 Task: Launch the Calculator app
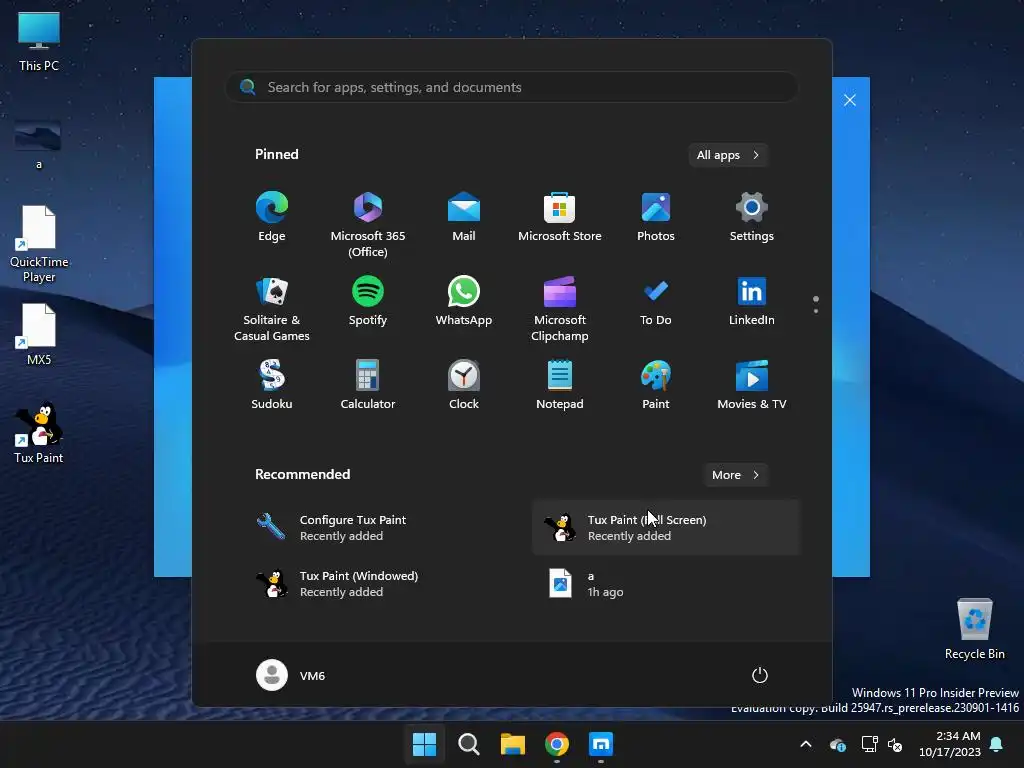[368, 385]
